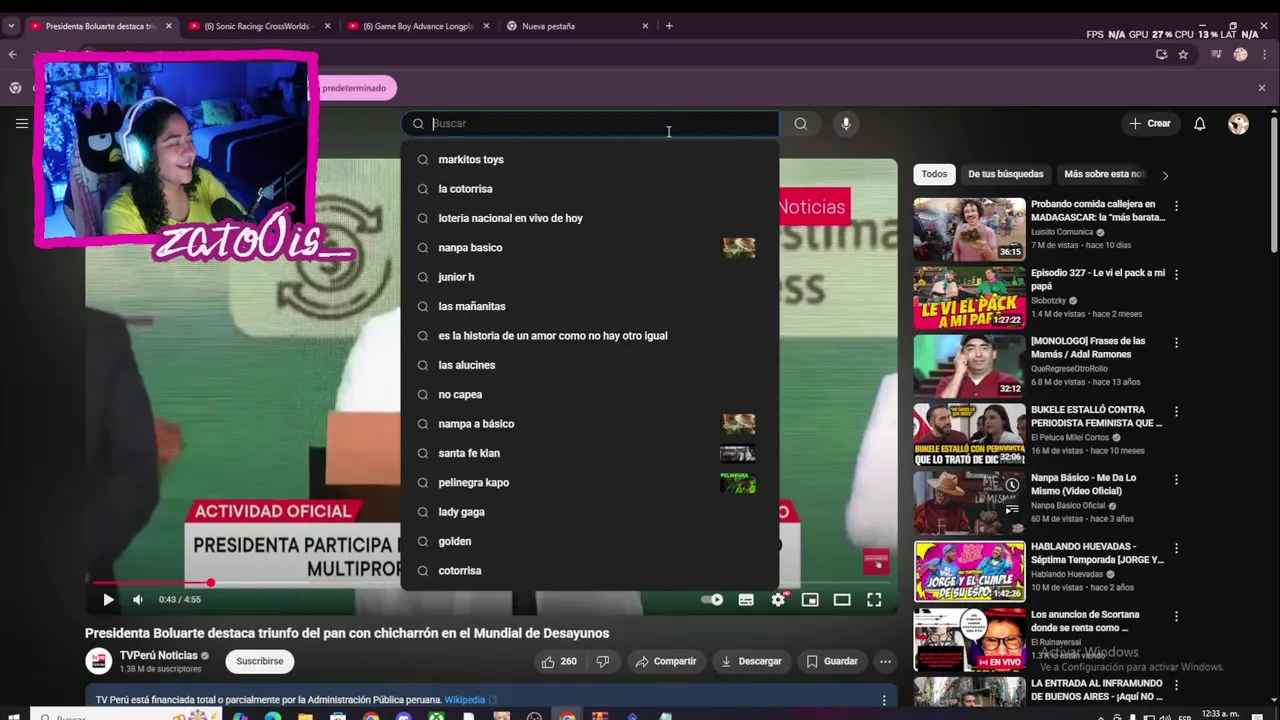This screenshot has height=720, width=1280.
Task: Dislike the video
Action: click(602, 661)
